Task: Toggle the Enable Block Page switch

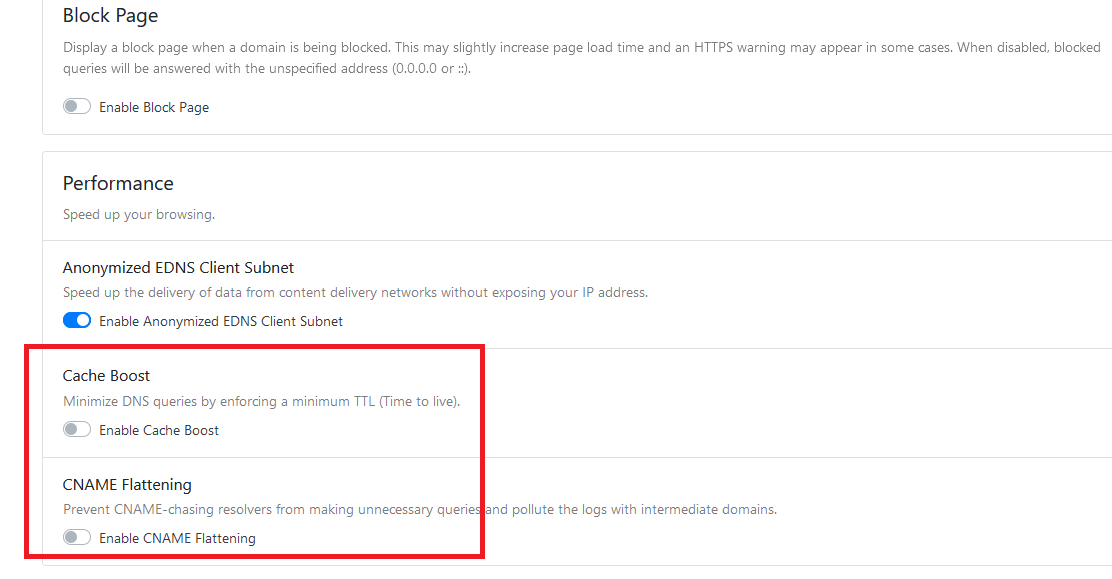Action: [x=77, y=107]
